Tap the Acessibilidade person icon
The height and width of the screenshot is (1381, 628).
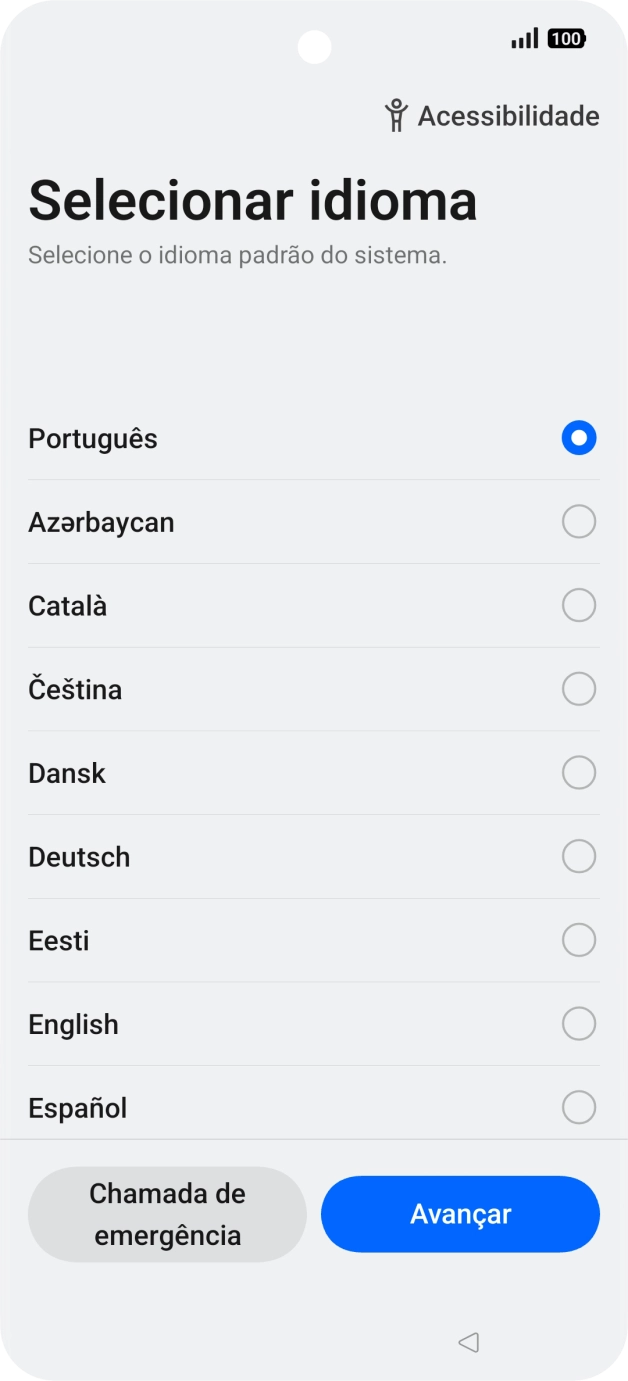click(396, 116)
